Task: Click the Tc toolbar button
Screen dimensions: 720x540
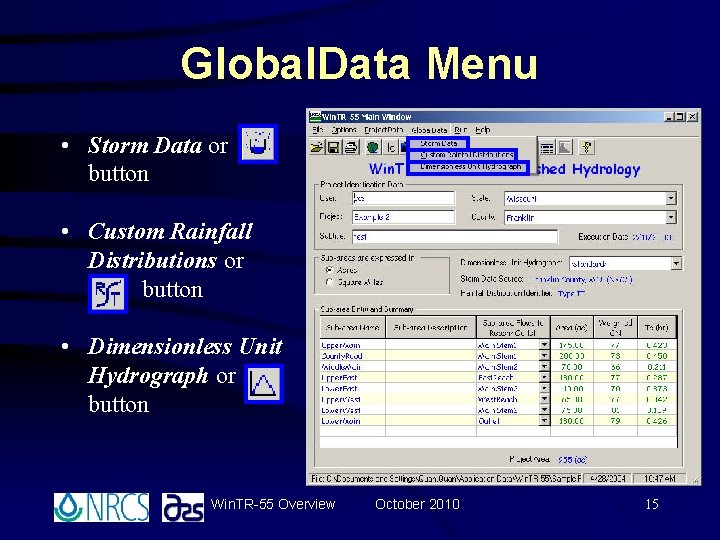Action: click(x=390, y=147)
